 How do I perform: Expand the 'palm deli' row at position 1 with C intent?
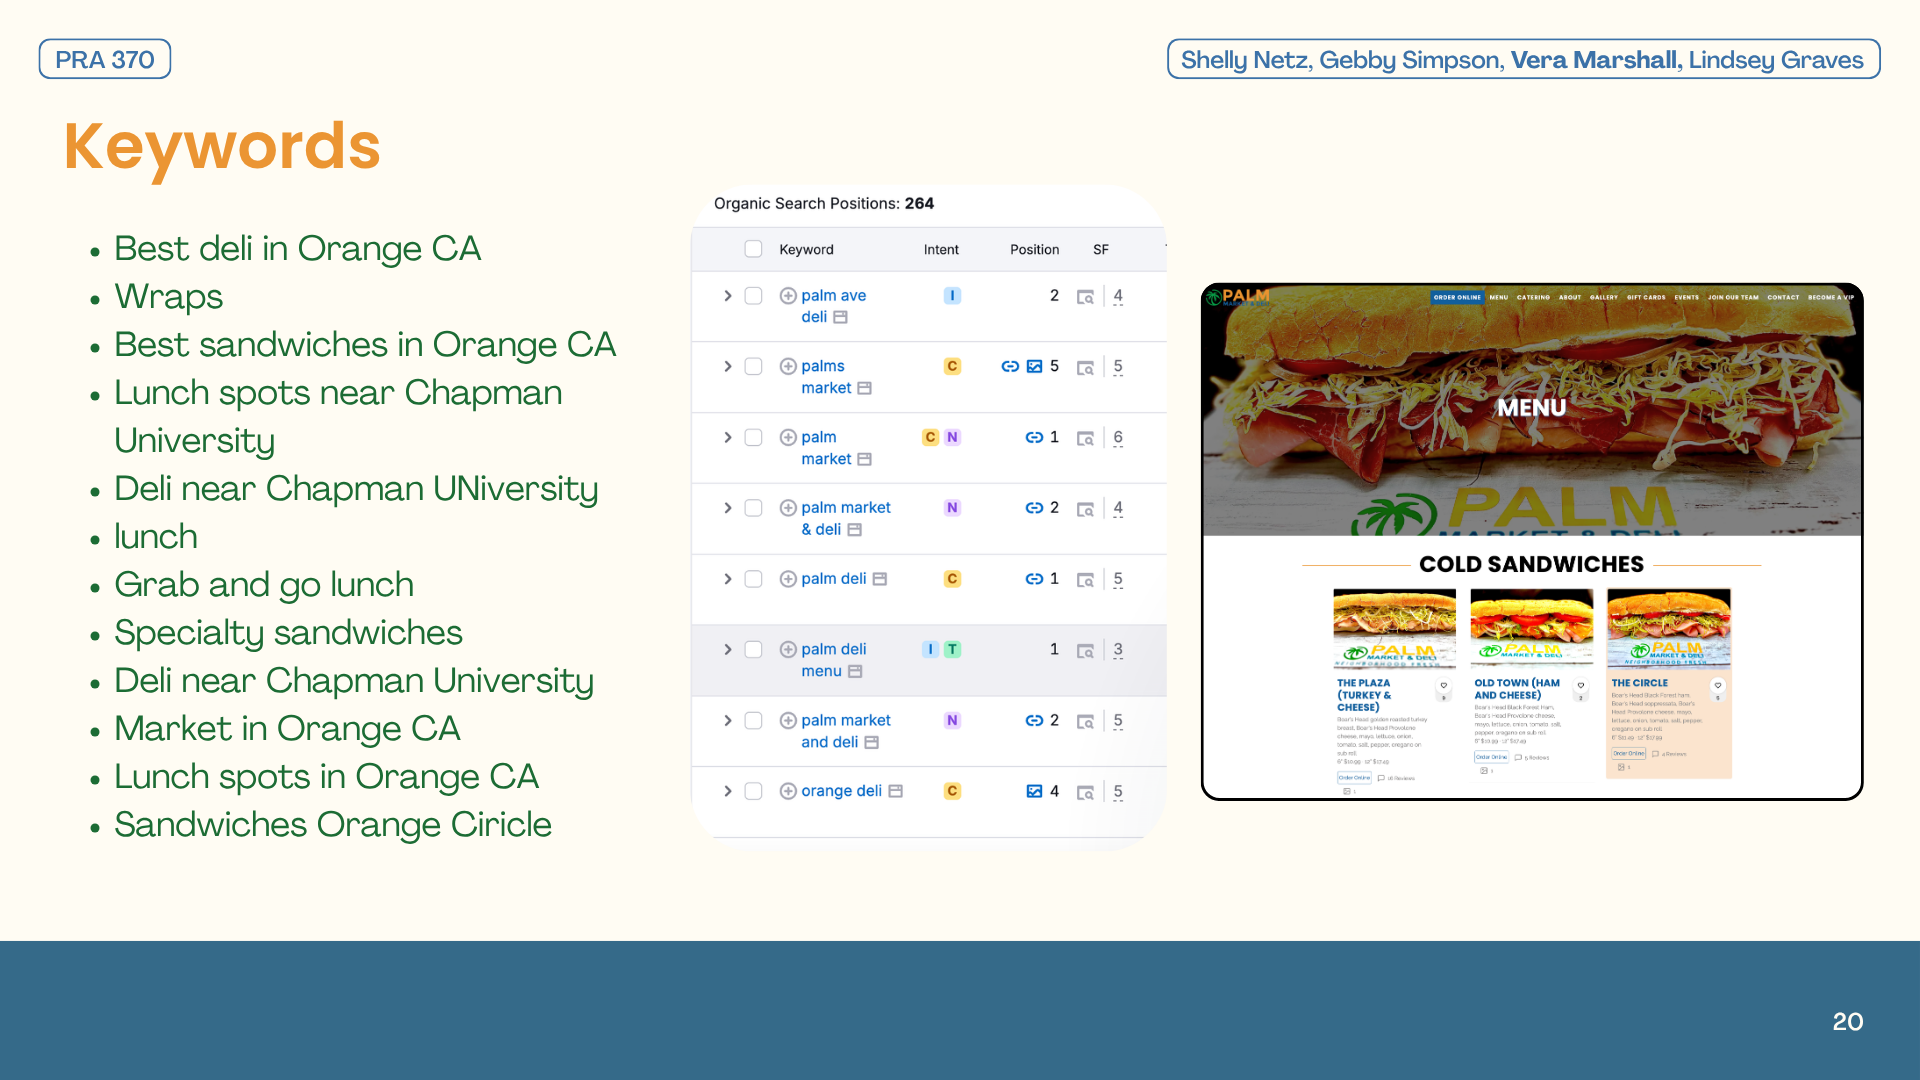coord(727,579)
